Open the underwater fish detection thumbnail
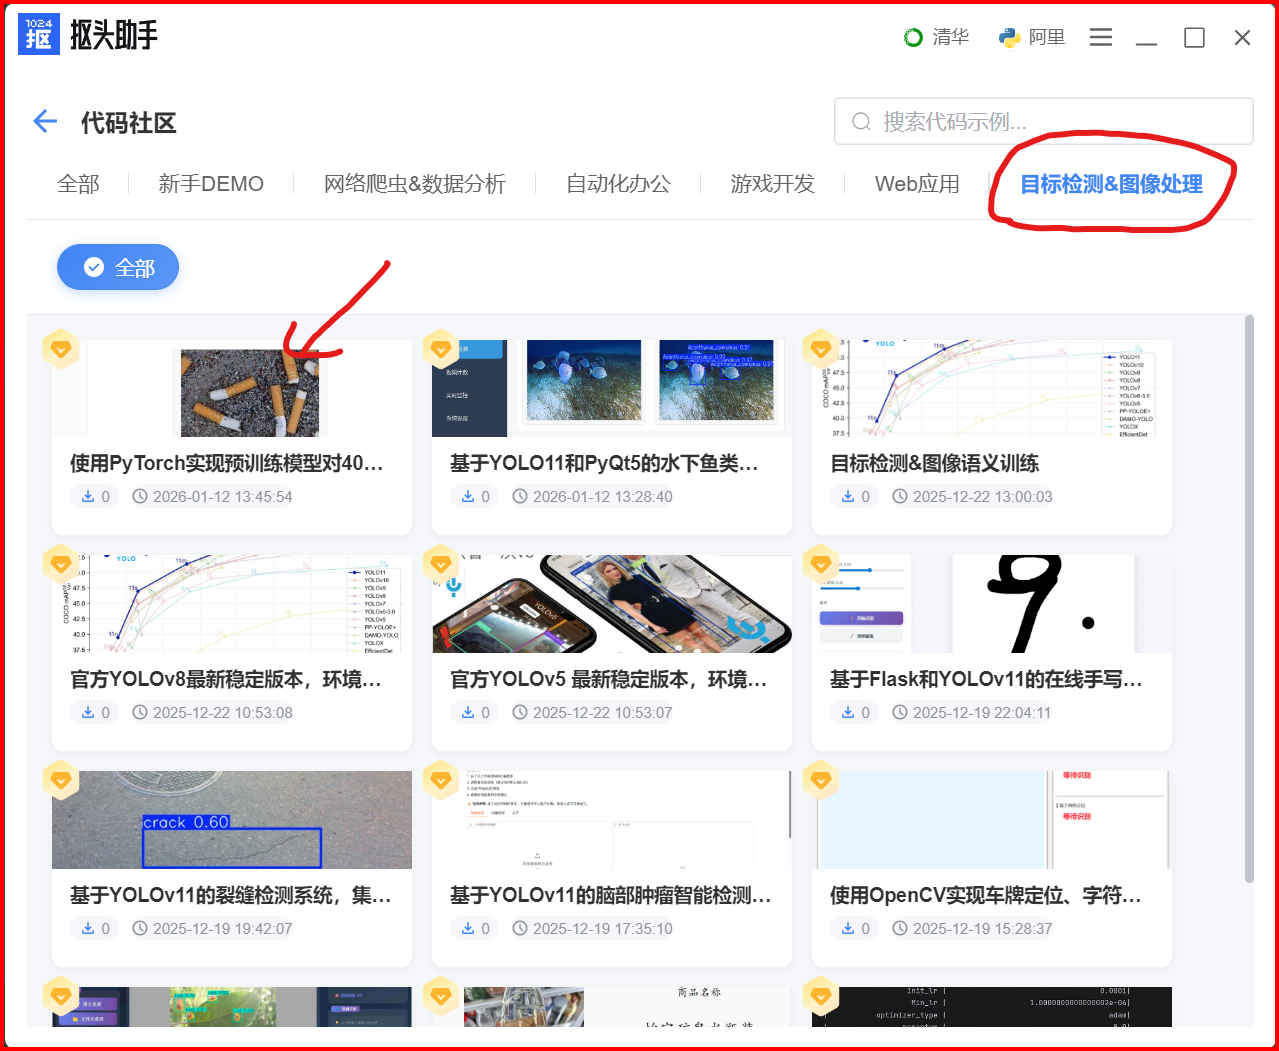The height and width of the screenshot is (1051, 1279). pyautogui.click(x=612, y=388)
